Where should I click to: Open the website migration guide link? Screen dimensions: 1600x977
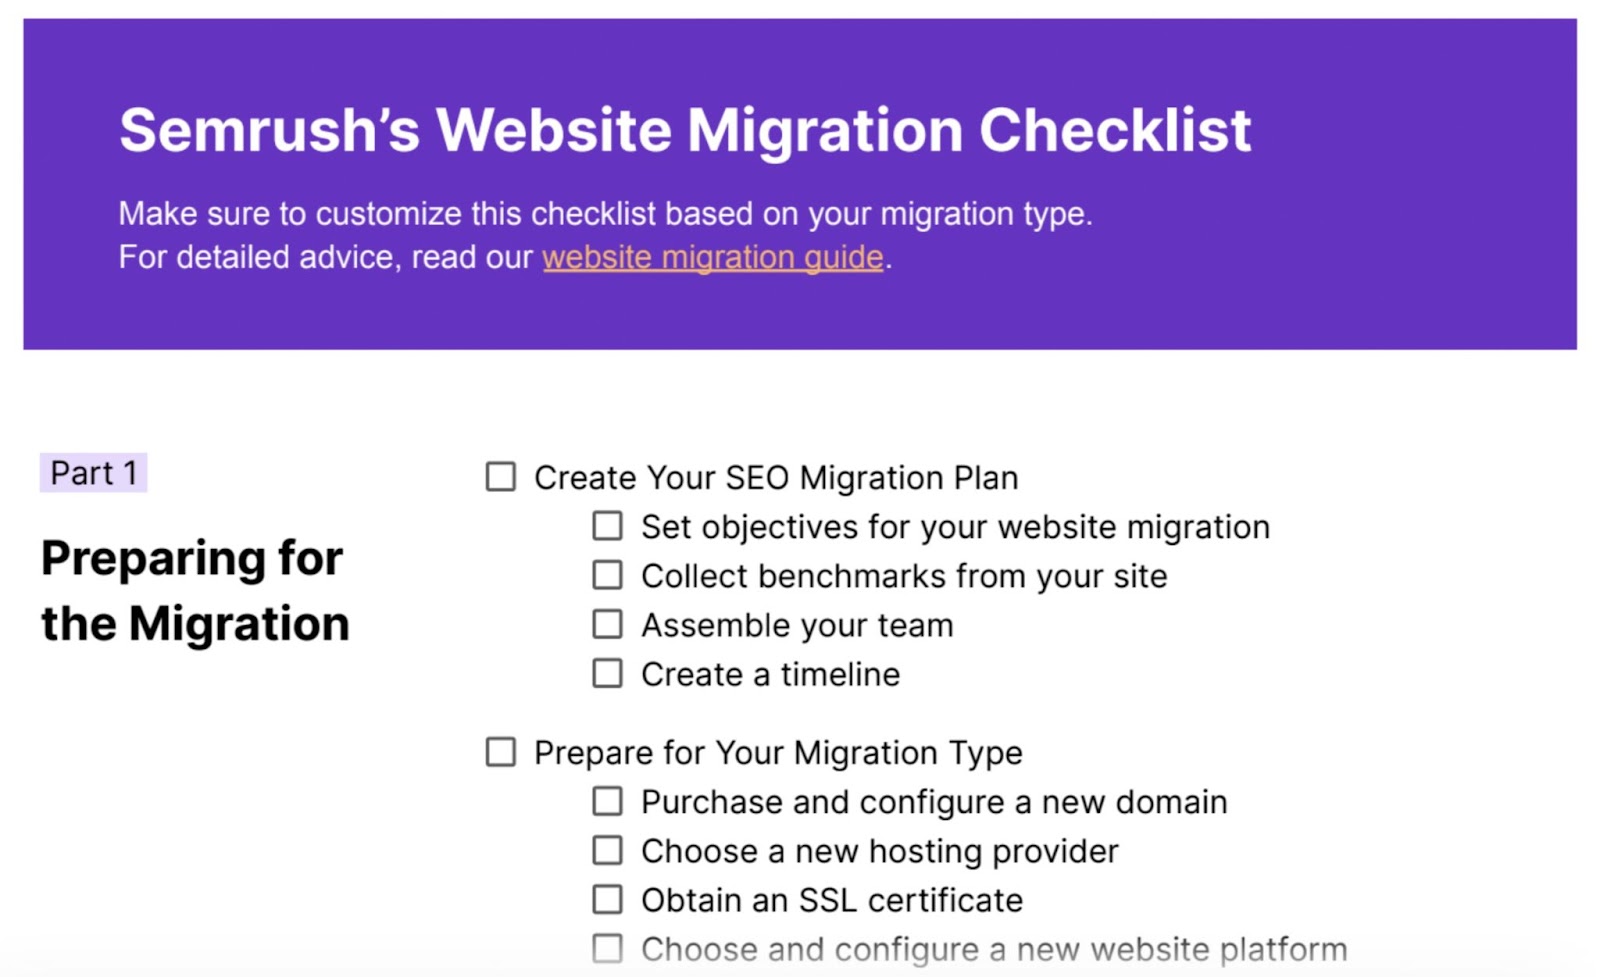712,257
